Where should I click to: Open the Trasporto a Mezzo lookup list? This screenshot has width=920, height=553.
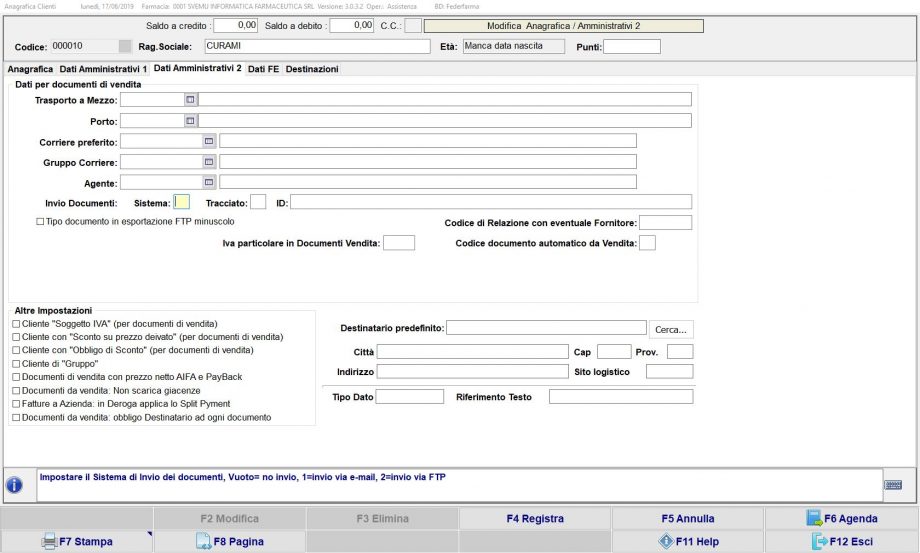tap(190, 100)
